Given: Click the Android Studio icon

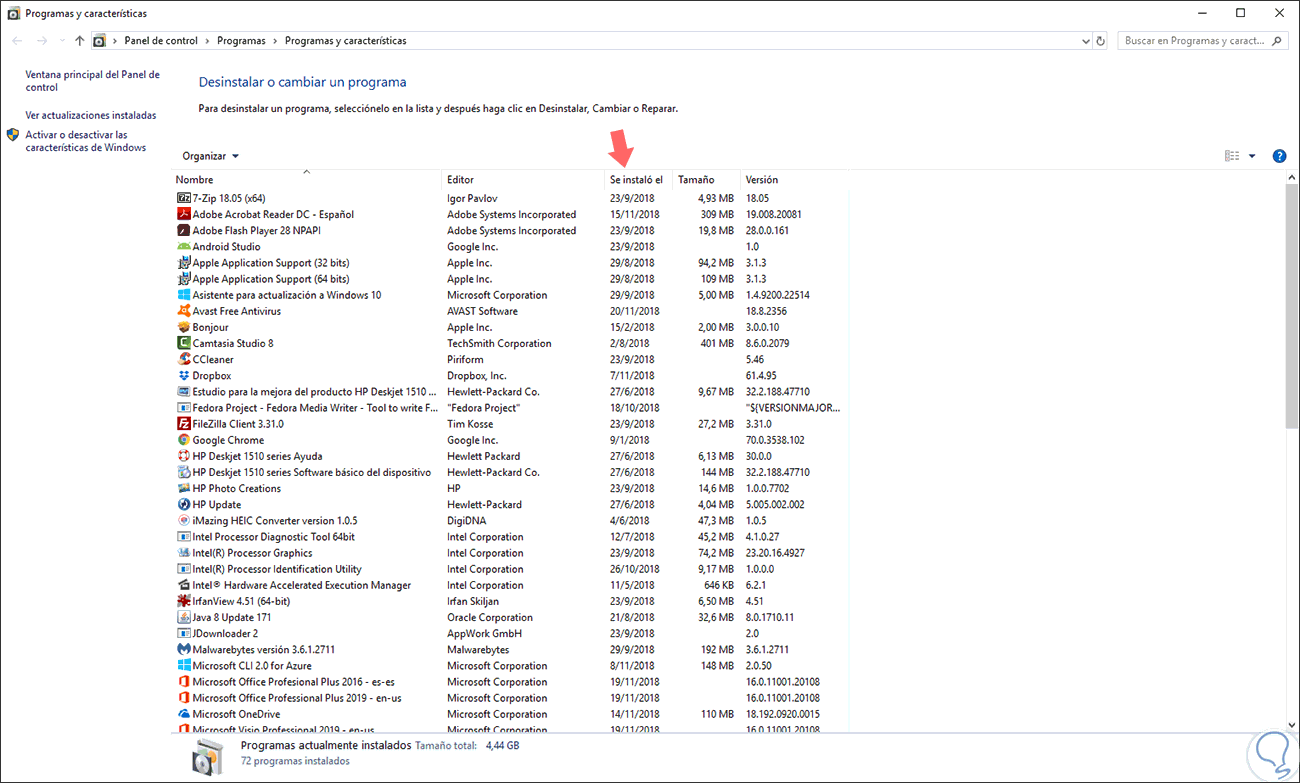Looking at the screenshot, I should click(184, 246).
